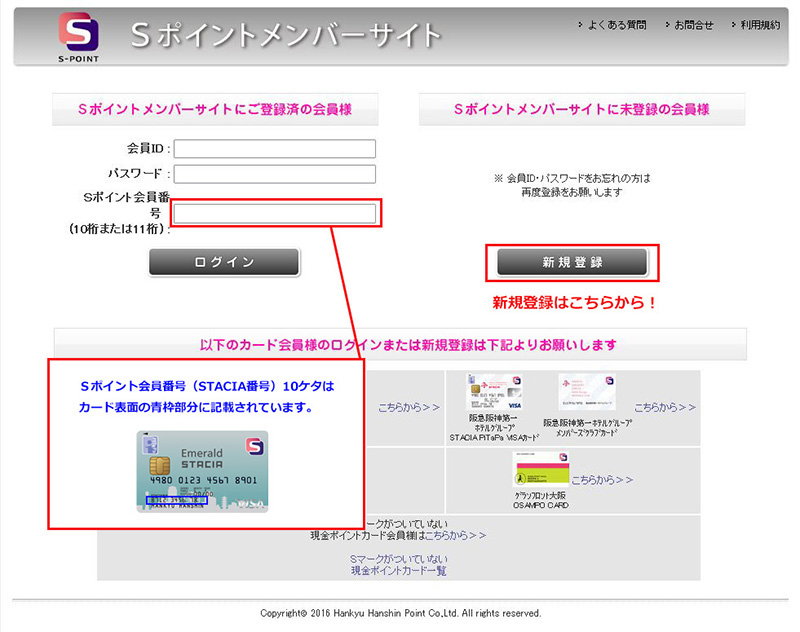Open the 現金ポイントカード一覧 link
Image resolution: width=800 pixels, height=632 pixels.
(x=398, y=570)
